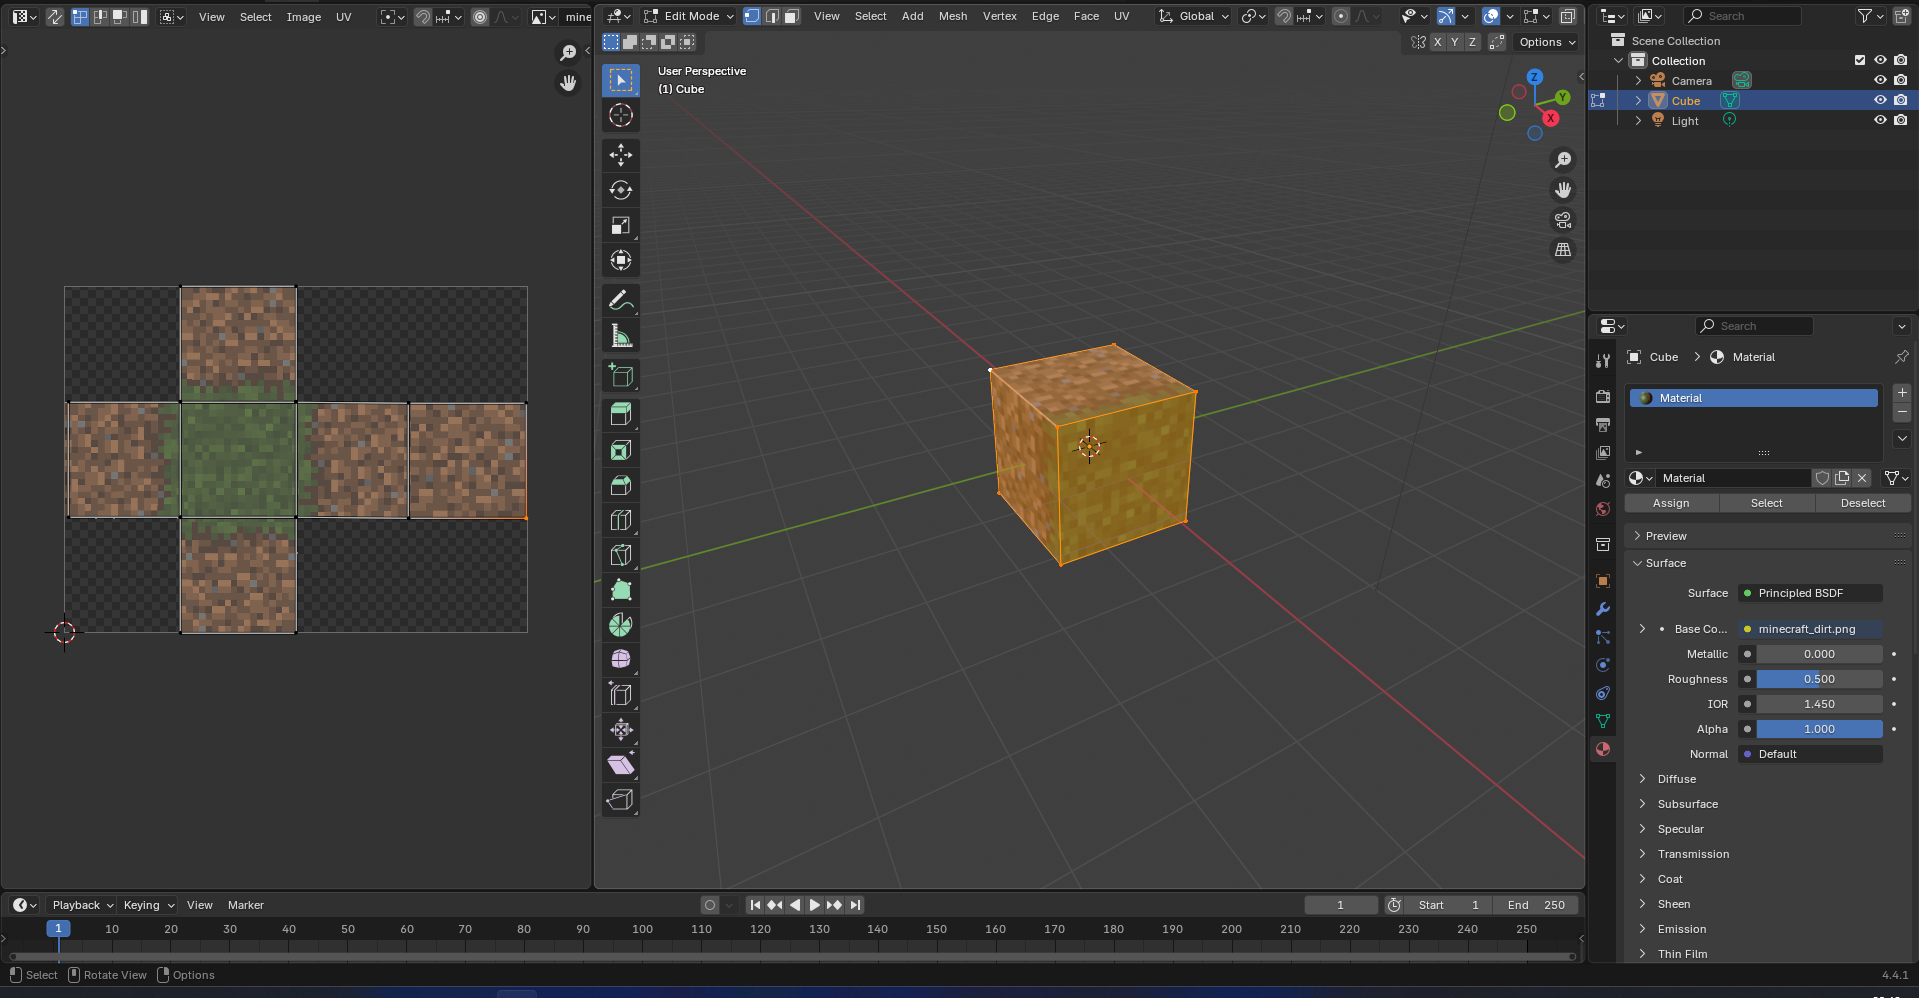Open the Modifiers properties tab wrench
1919x998 pixels.
(x=1603, y=609)
